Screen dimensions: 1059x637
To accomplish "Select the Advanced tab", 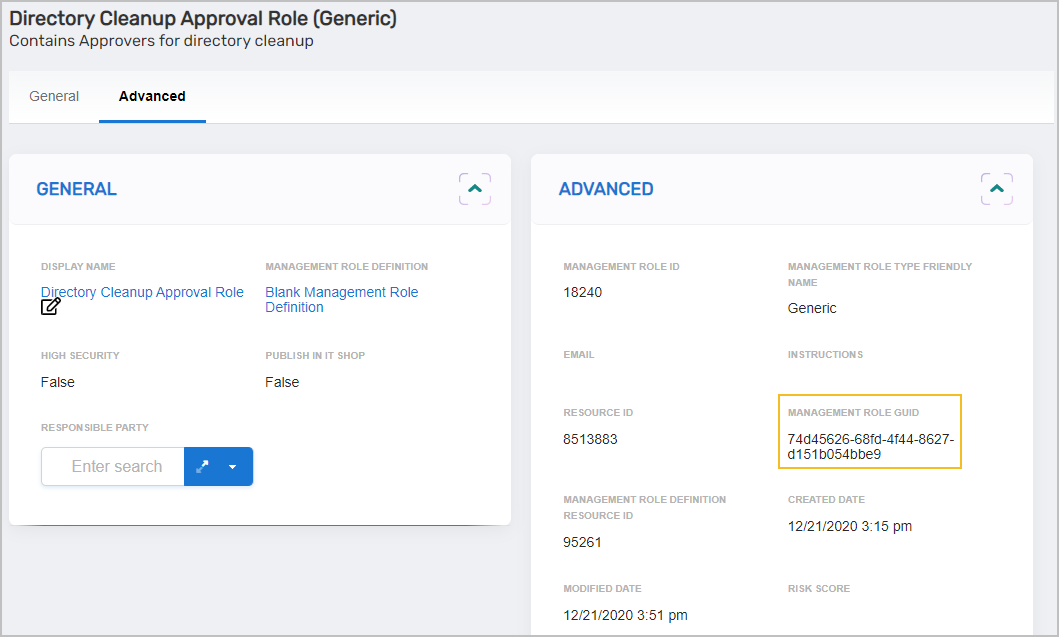I will (152, 97).
